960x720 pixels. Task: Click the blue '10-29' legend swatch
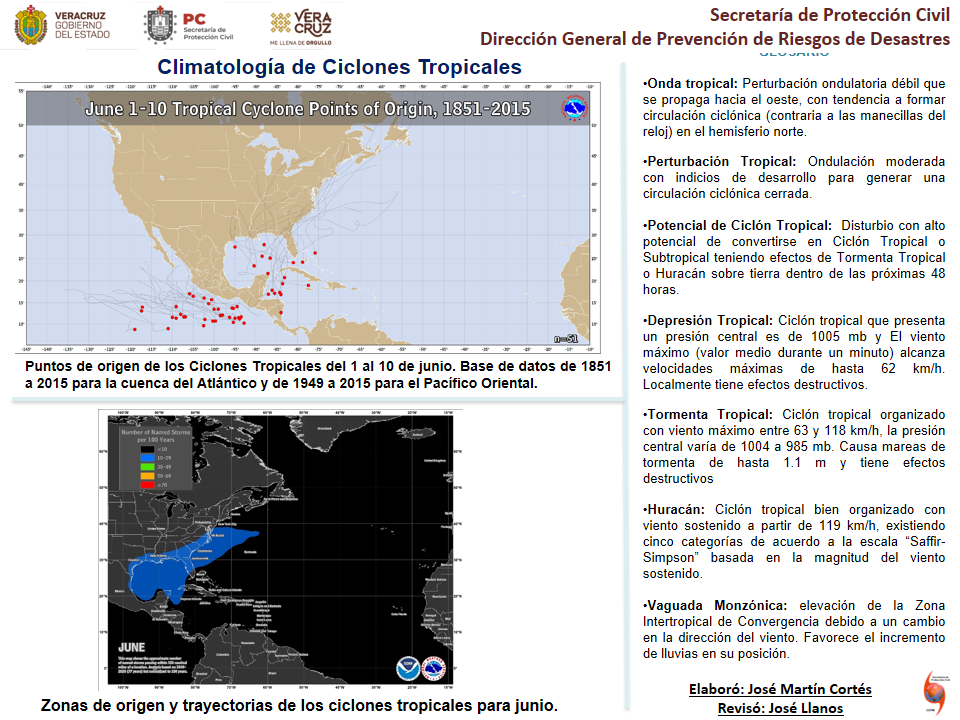(x=147, y=457)
